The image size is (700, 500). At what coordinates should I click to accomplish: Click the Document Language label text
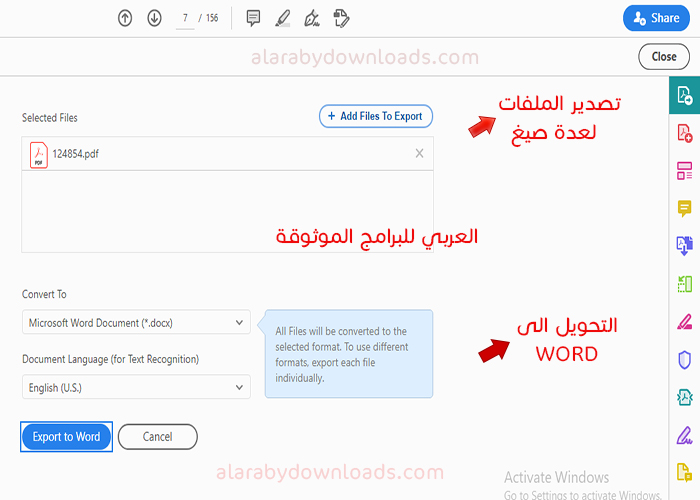[110, 359]
